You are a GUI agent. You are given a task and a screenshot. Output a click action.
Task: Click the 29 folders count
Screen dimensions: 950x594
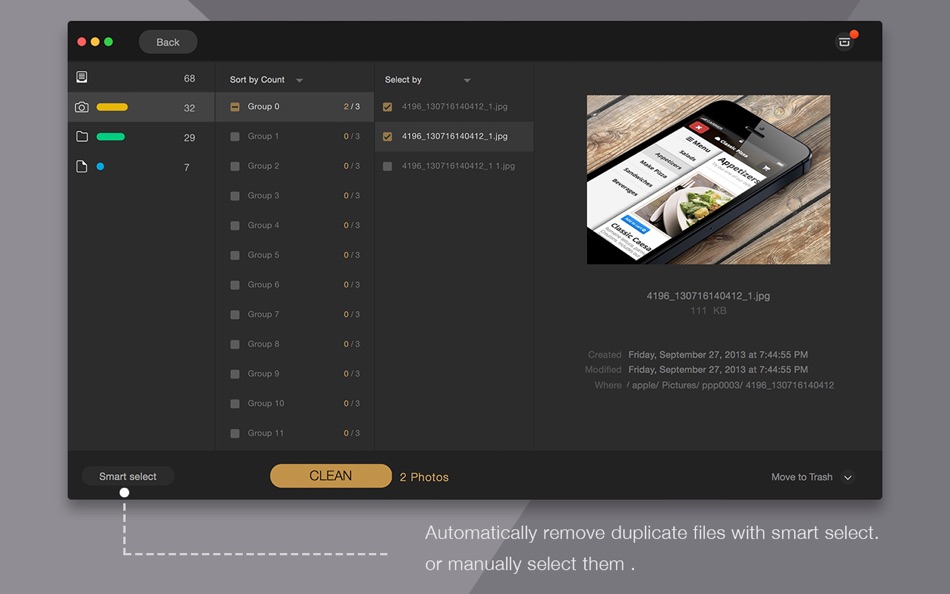click(x=190, y=138)
